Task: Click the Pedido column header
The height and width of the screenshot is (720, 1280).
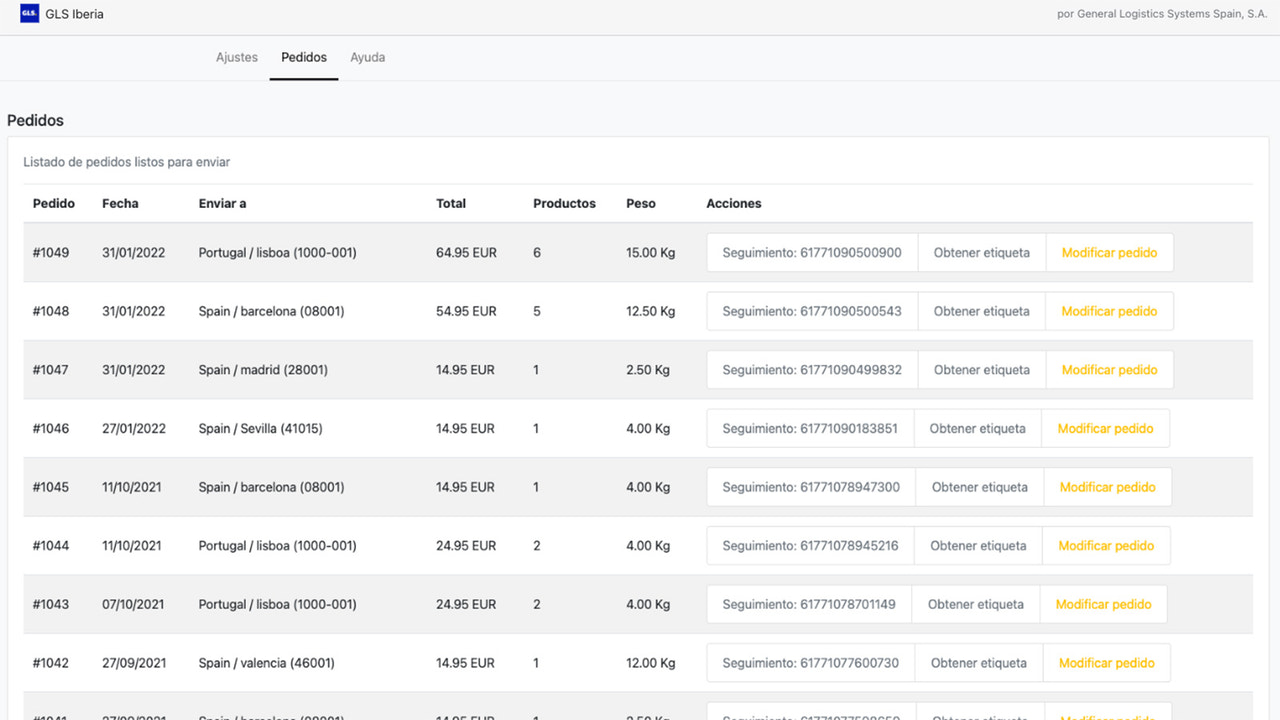Action: coord(52,203)
